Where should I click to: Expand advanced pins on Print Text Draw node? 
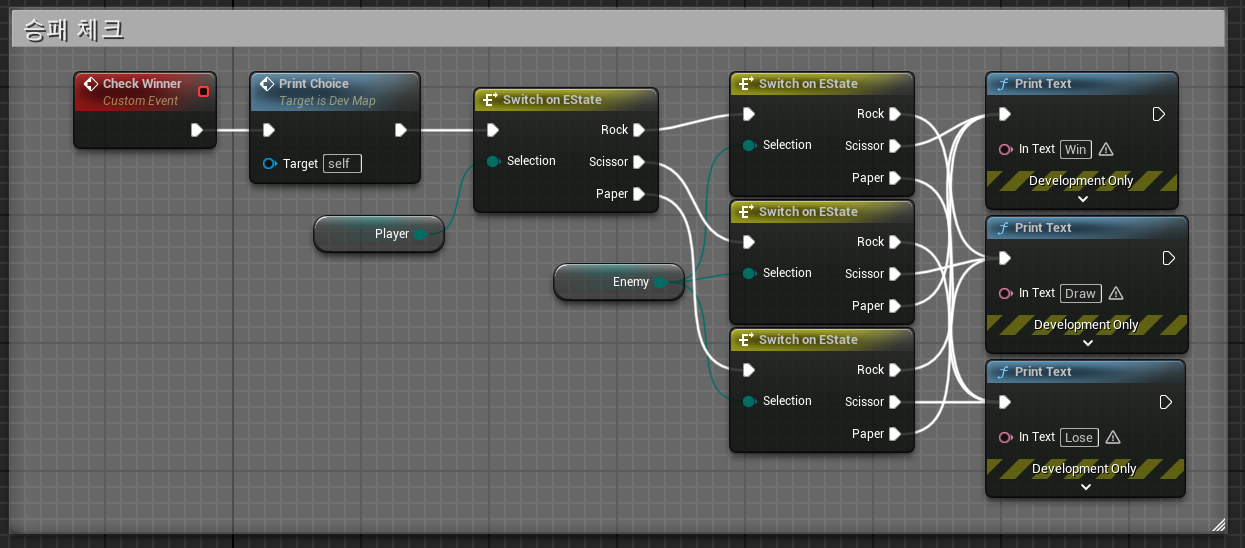point(1087,343)
